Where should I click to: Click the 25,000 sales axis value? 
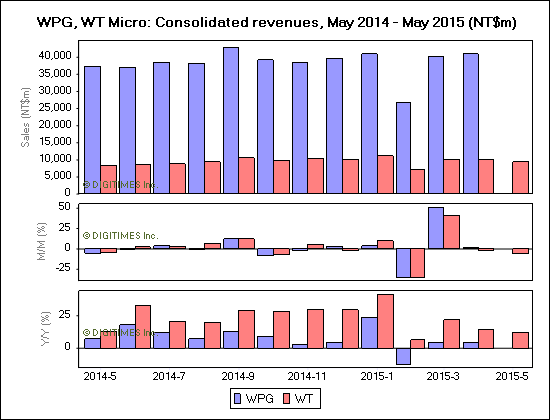tap(55, 107)
